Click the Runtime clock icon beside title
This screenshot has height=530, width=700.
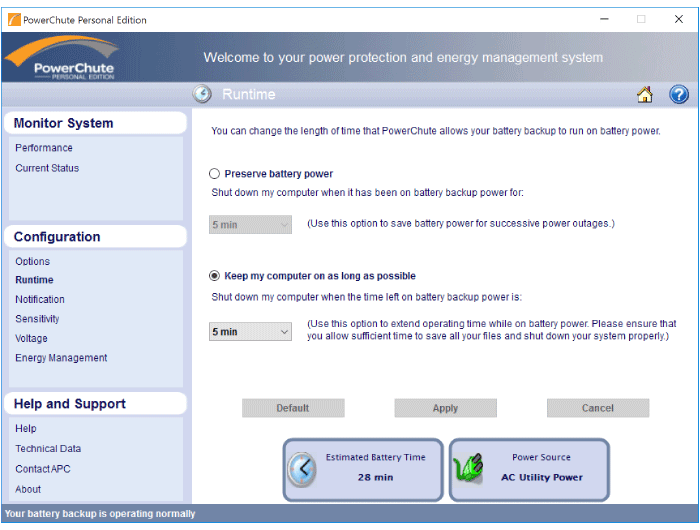(x=202, y=94)
